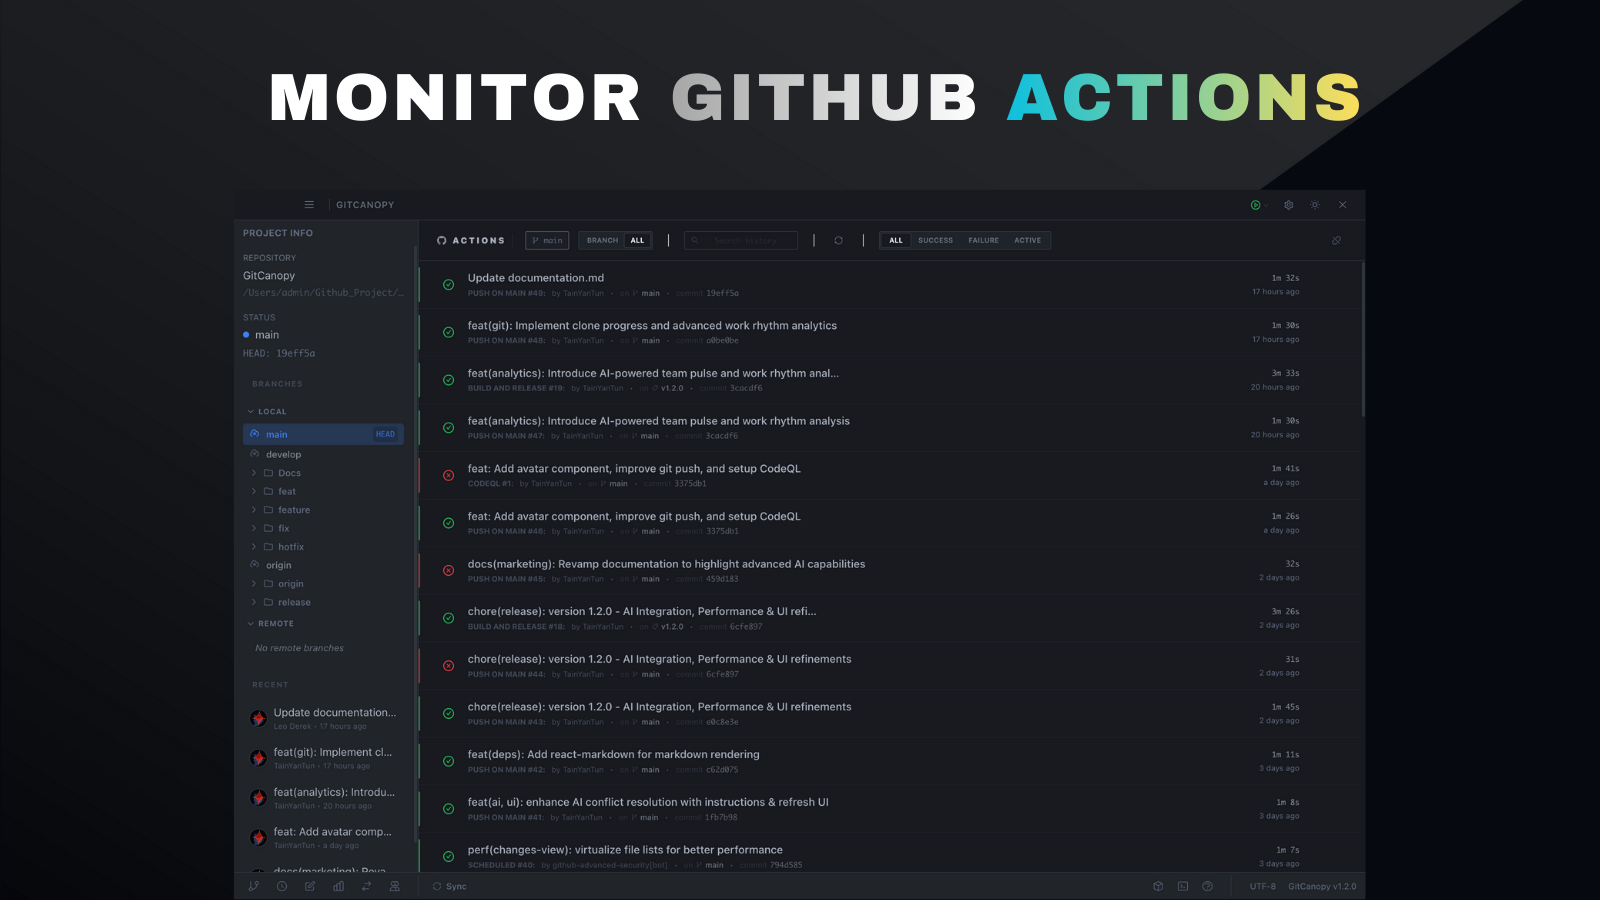The image size is (1600, 900).
Task: Open recent commit 'feat(analytics): Introdu...'
Action: click(x=323, y=798)
